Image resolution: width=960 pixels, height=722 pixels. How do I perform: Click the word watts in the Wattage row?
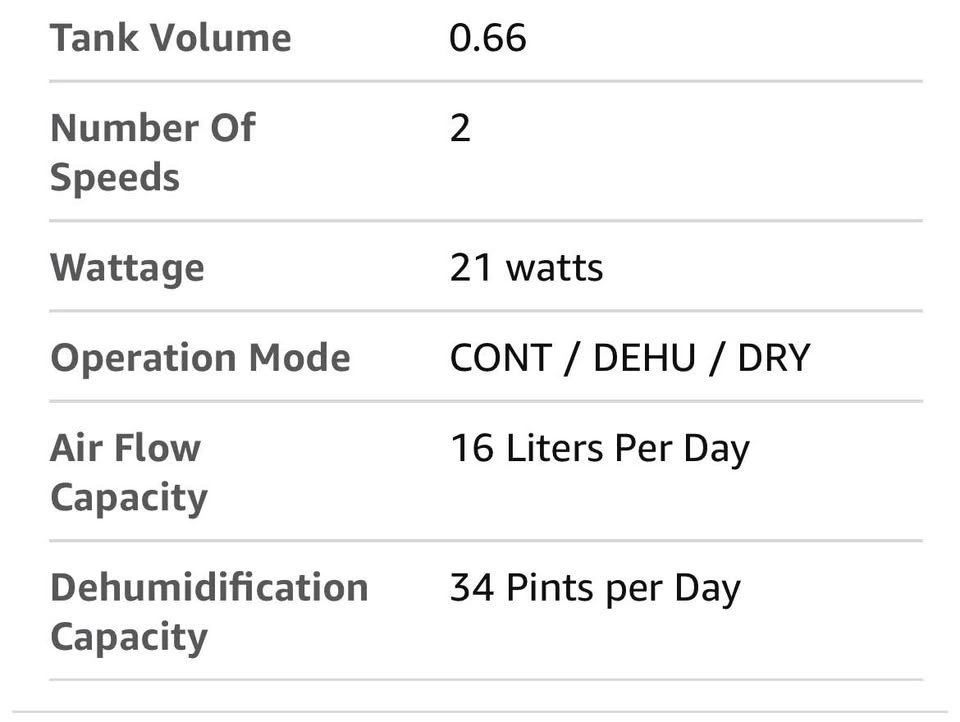pyautogui.click(x=554, y=268)
